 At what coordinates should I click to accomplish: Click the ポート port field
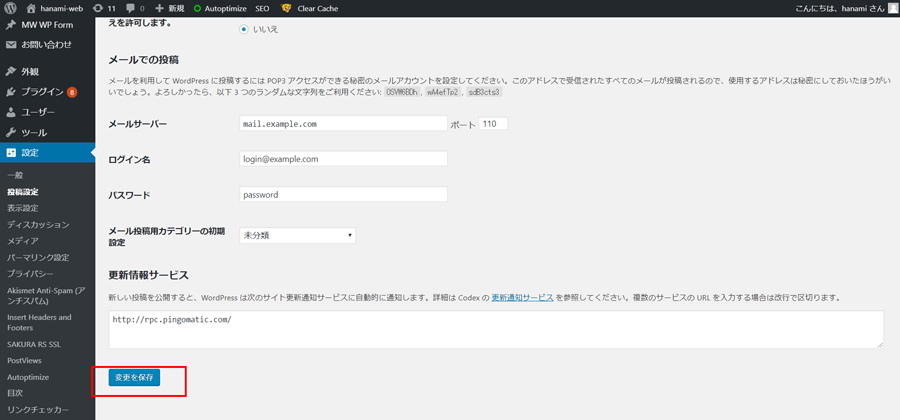[x=493, y=124]
